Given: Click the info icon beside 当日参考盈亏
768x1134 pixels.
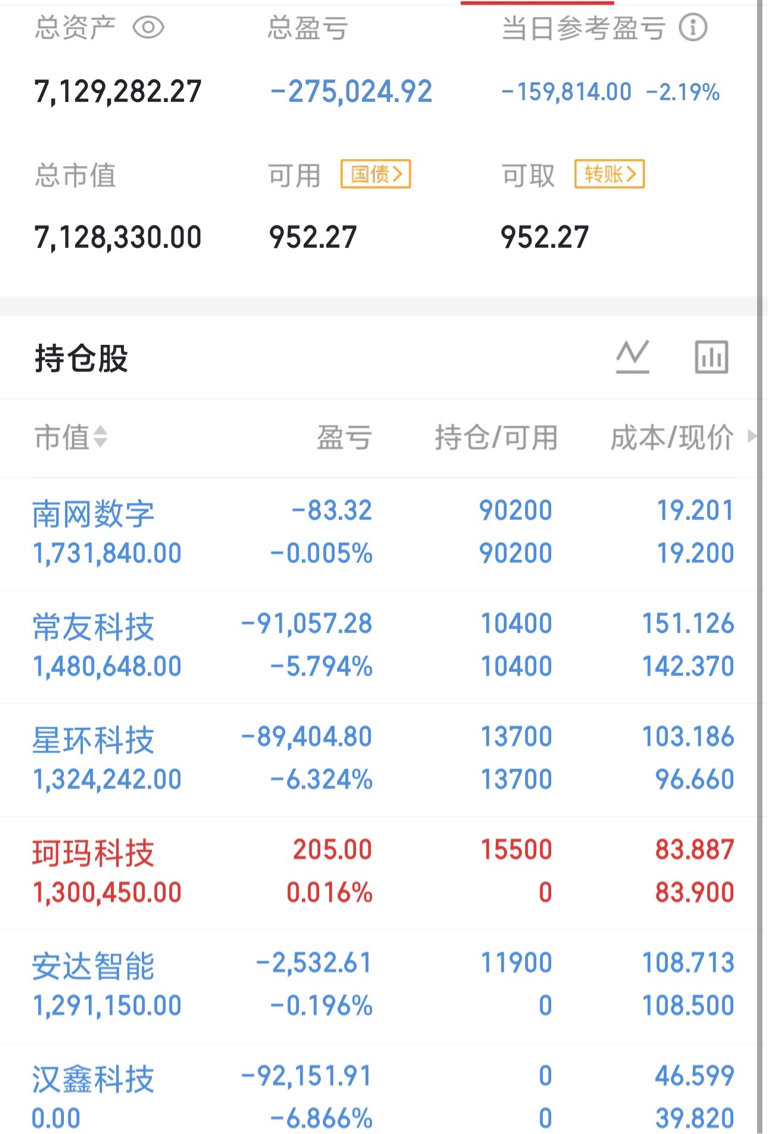Looking at the screenshot, I should coord(693,28).
